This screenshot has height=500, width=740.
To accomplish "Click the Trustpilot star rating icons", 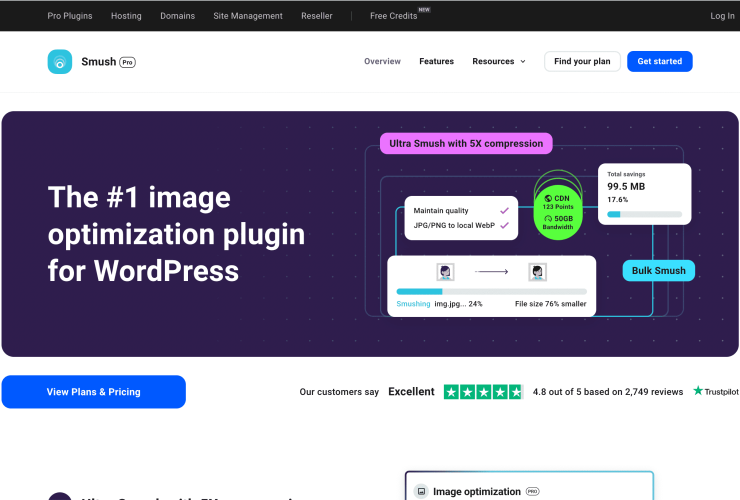I will point(483,392).
